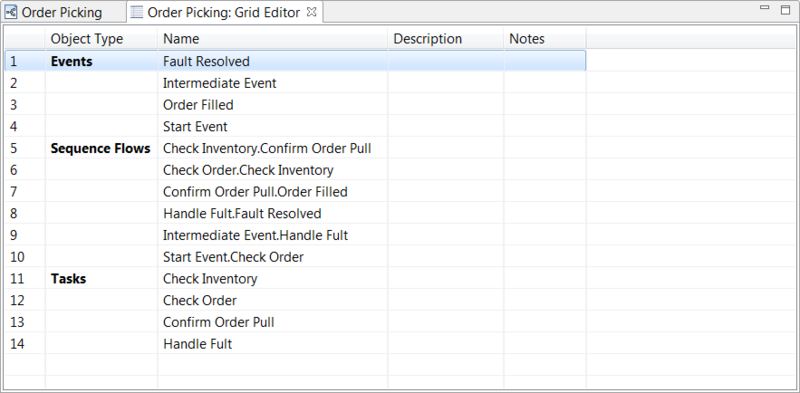Select the Check Inventory task in row 11
The width and height of the screenshot is (800, 393).
[x=272, y=279]
